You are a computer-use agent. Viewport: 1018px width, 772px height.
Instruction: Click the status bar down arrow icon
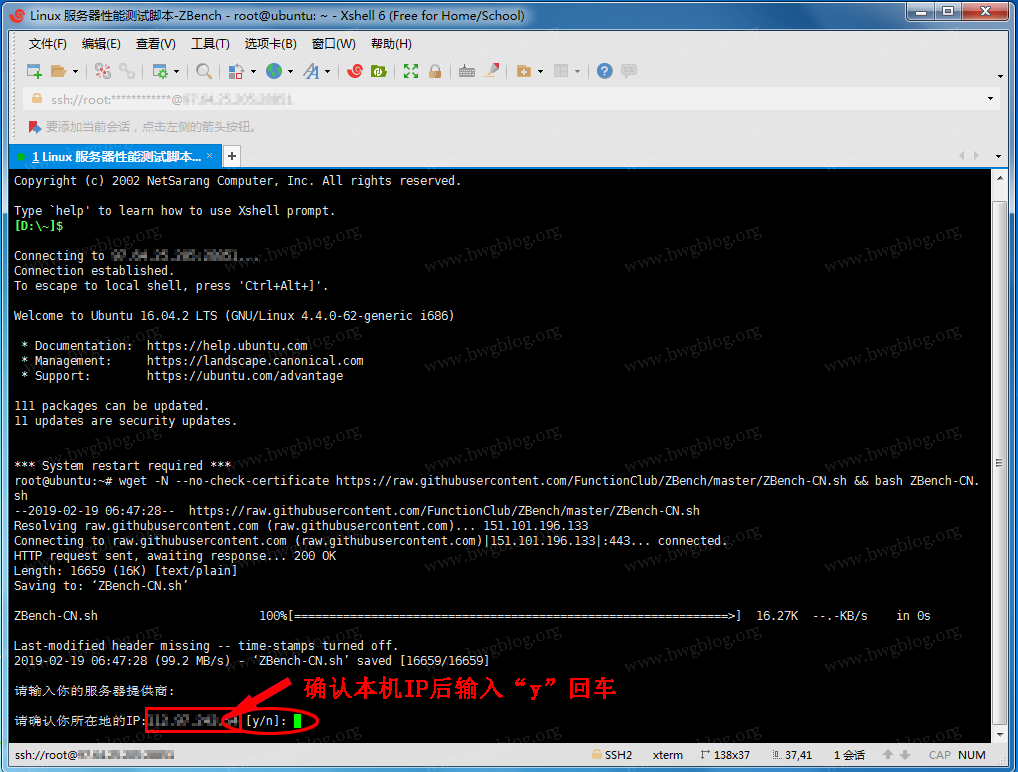point(905,754)
